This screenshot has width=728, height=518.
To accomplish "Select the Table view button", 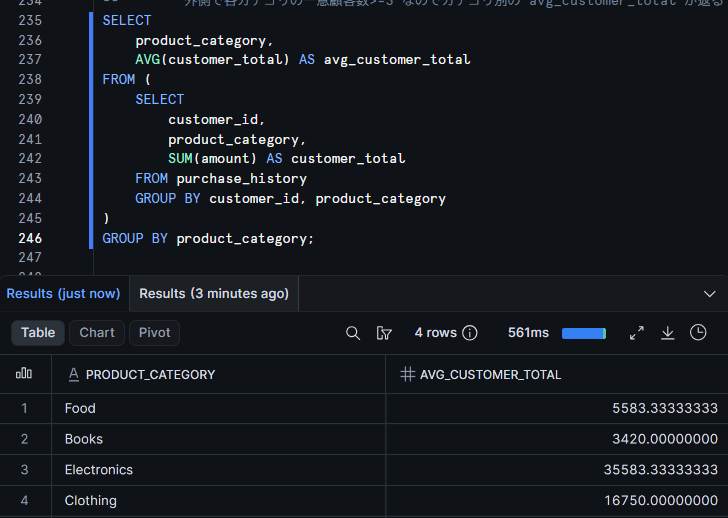I will click(38, 333).
